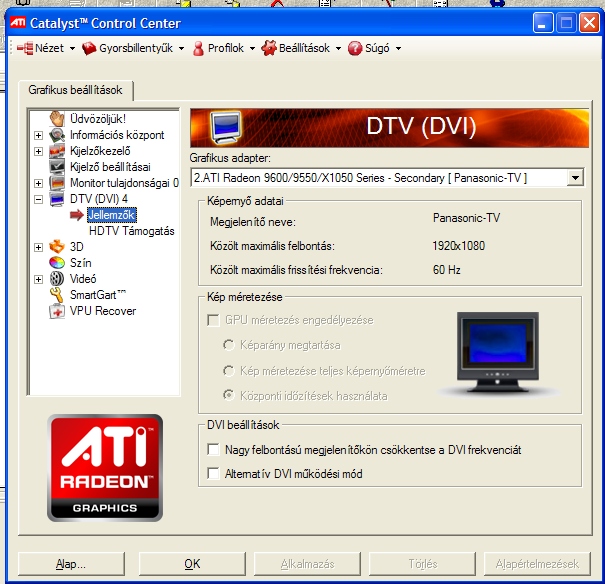Click the VPU Recover tree label

click(103, 311)
